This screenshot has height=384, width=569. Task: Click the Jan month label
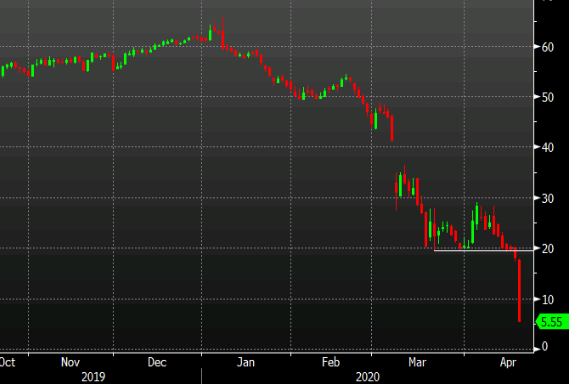[246, 362]
